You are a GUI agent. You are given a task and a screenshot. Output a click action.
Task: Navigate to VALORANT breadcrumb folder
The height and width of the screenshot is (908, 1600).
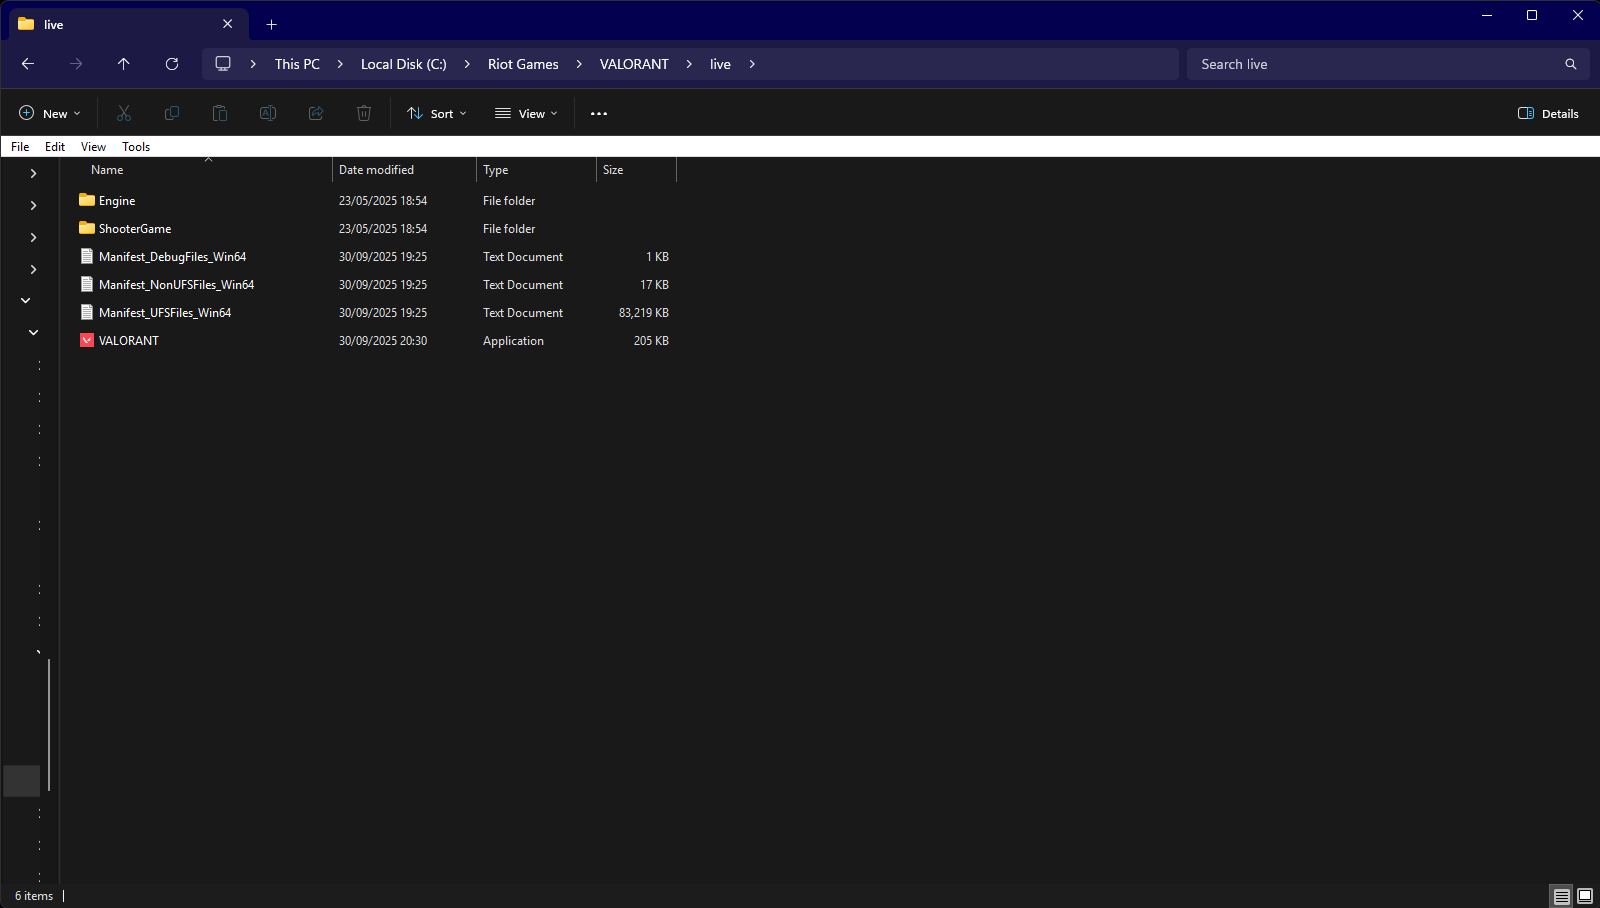pos(634,64)
